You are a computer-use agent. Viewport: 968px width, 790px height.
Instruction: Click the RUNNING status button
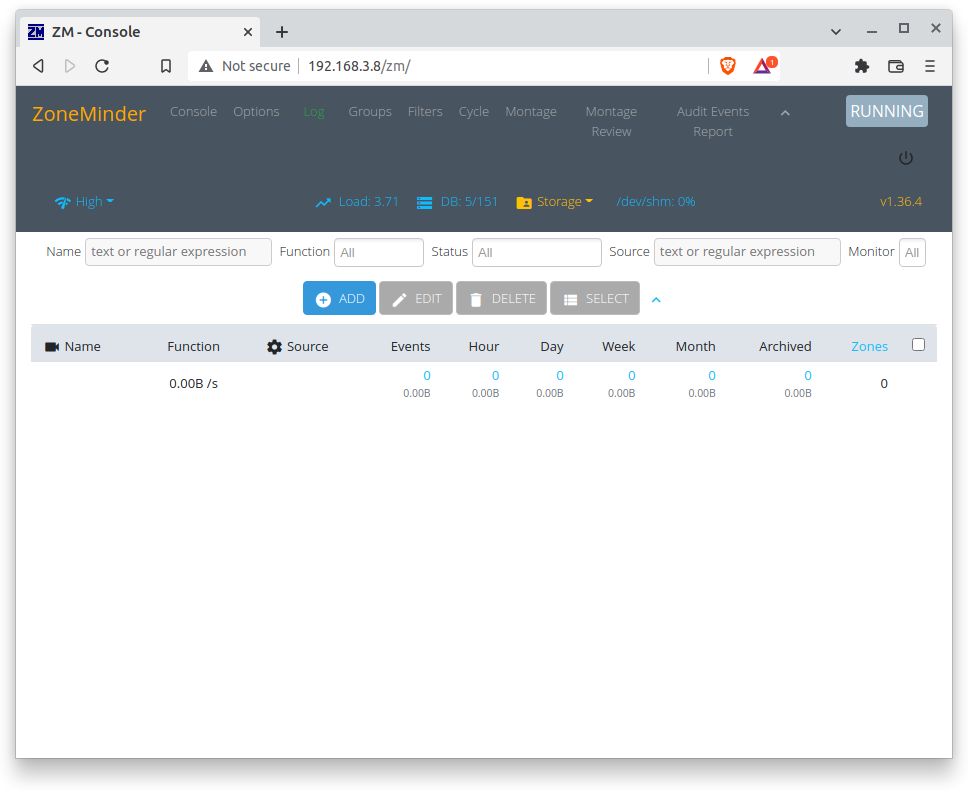point(887,111)
